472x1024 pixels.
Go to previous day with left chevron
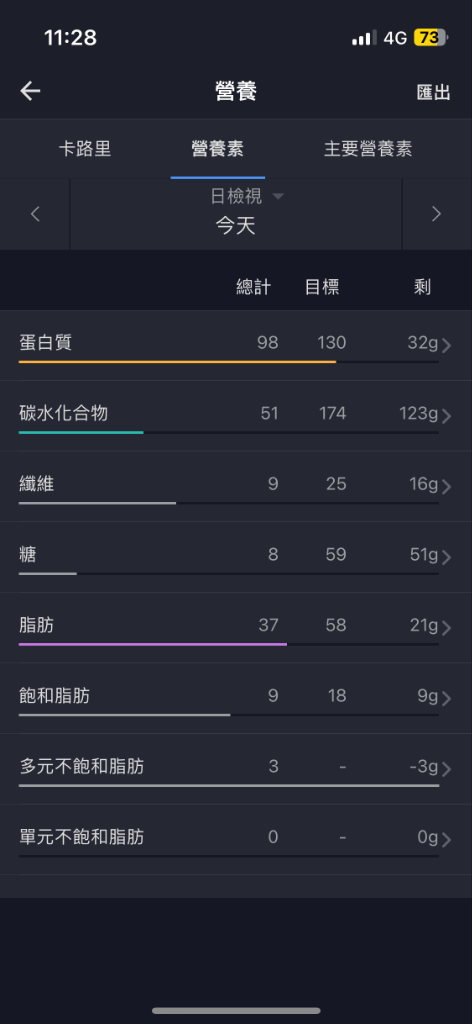pos(35,214)
